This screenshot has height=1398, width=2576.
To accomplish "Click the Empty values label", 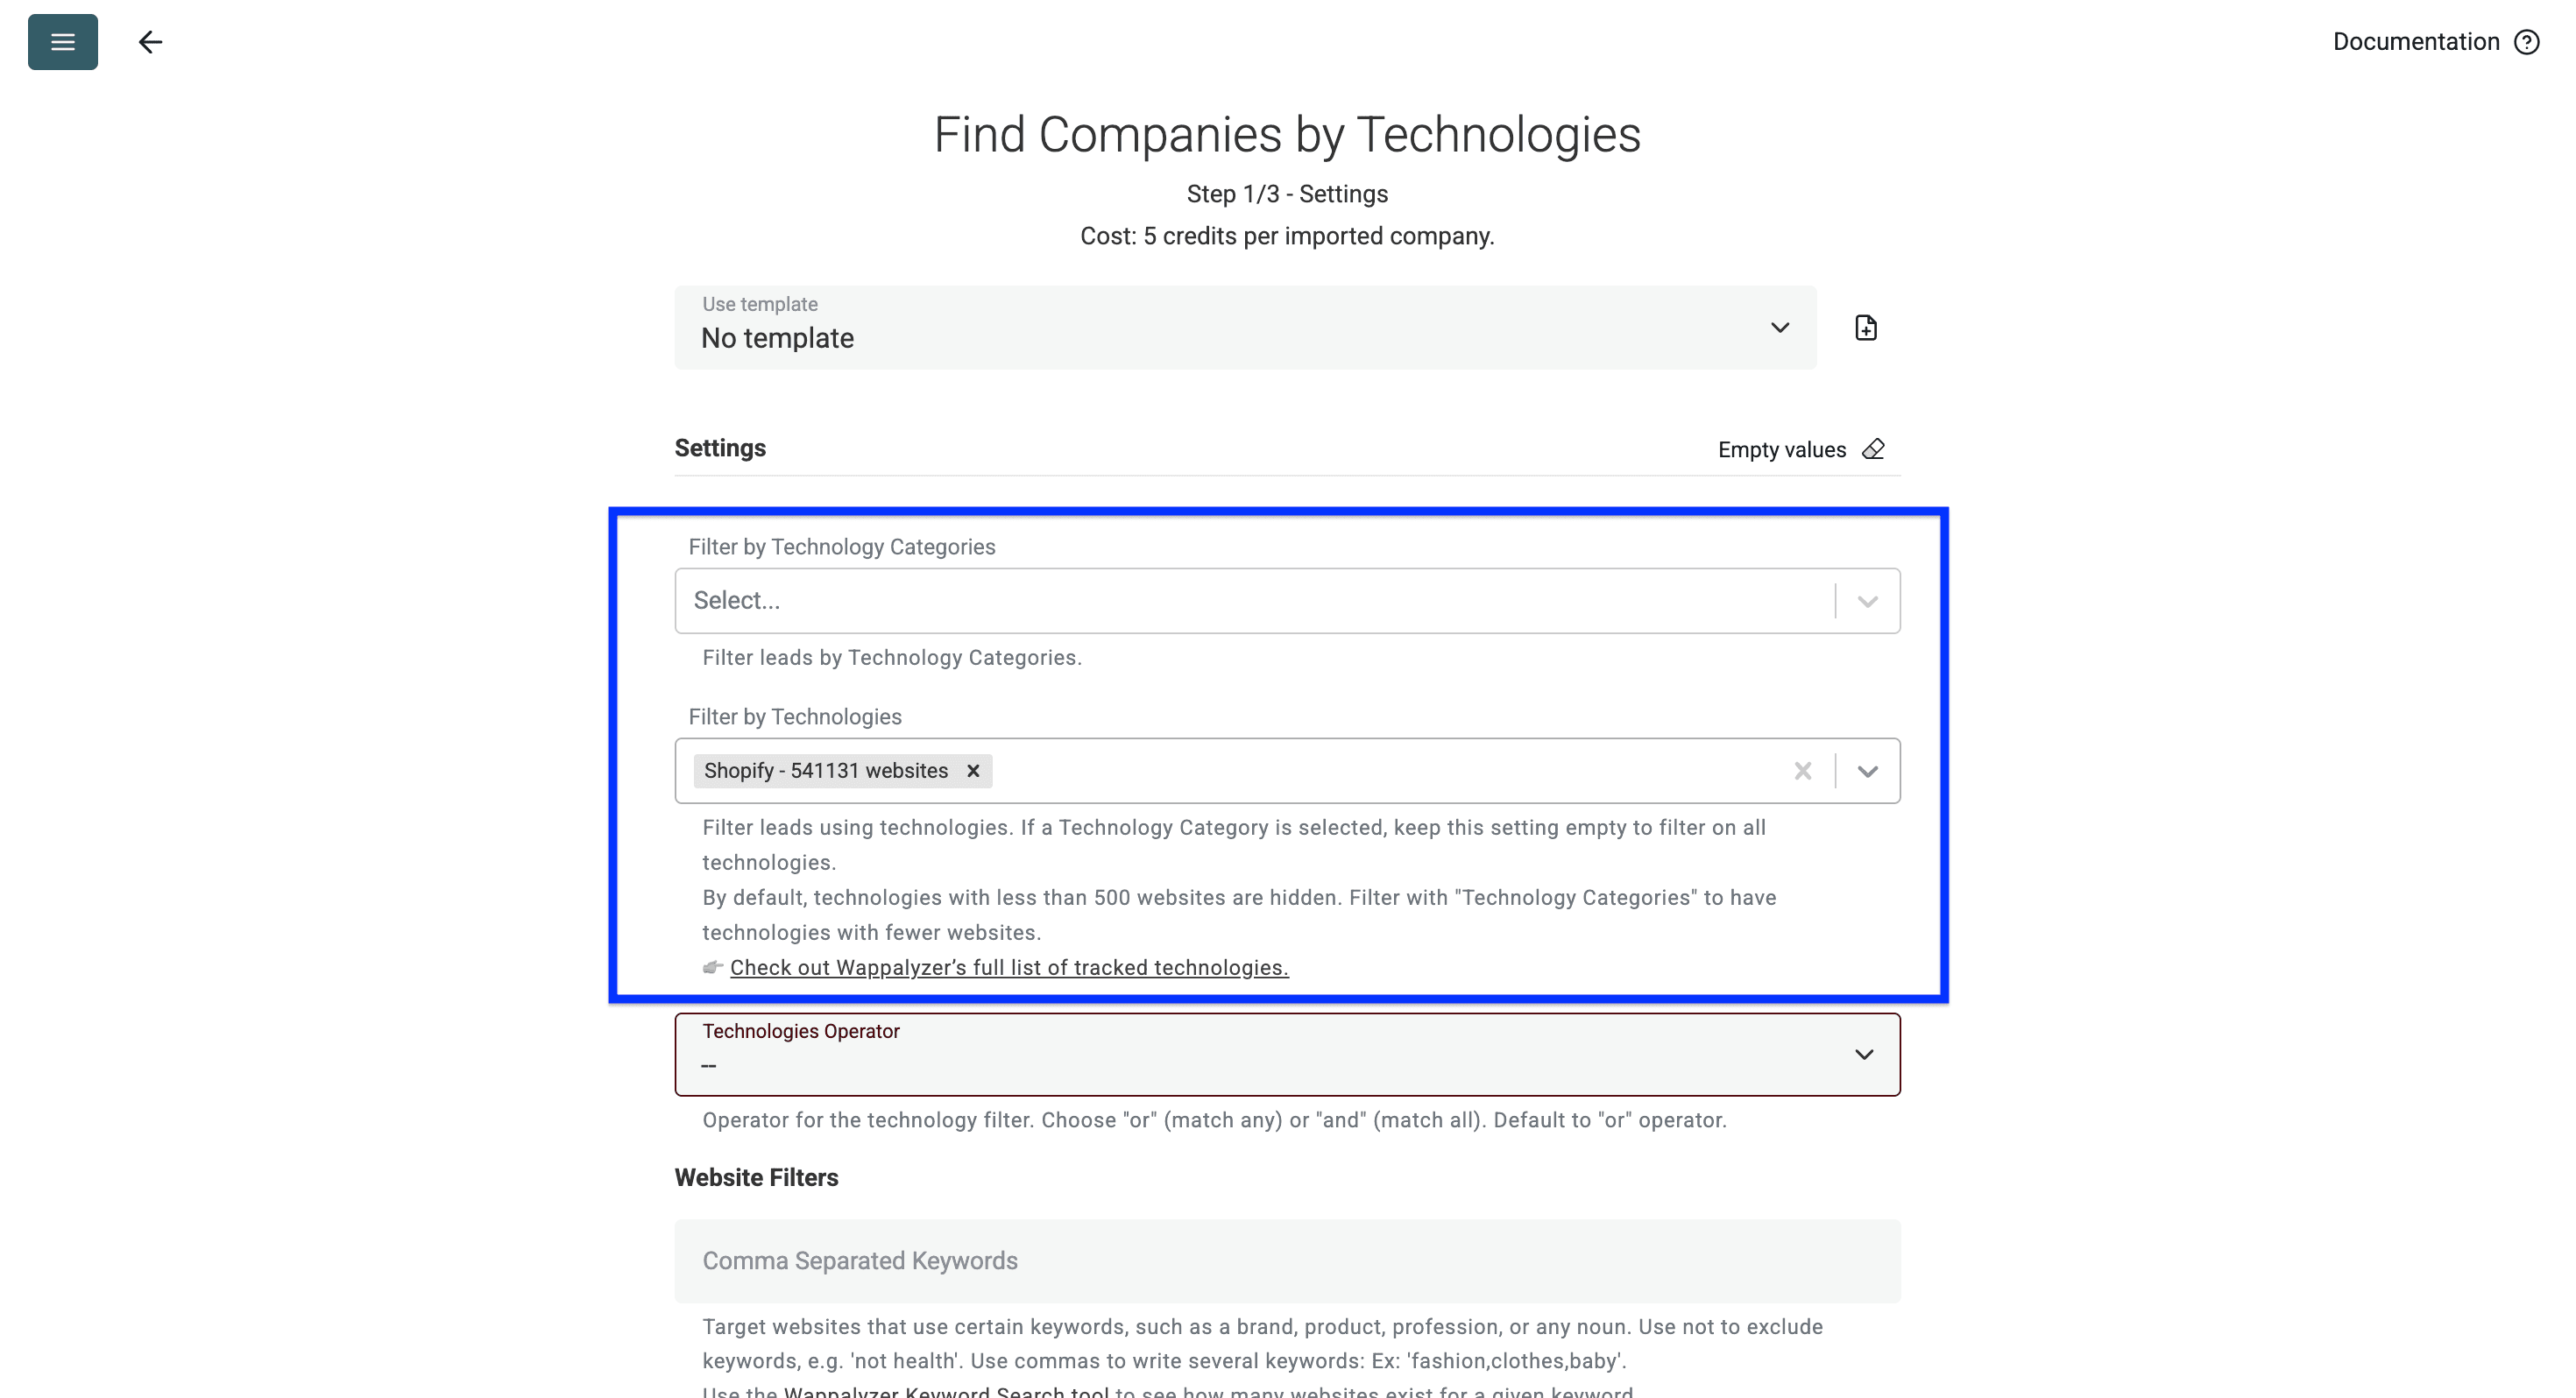I will pos(1782,449).
